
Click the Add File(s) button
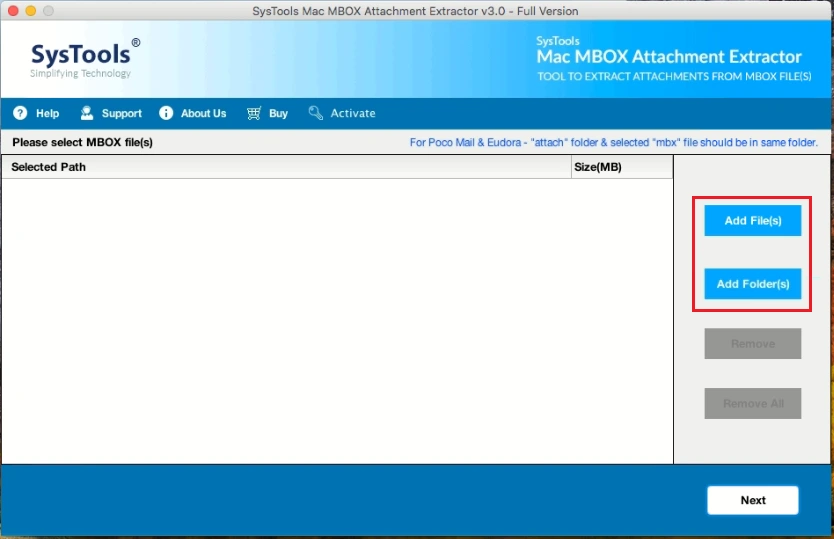tap(753, 220)
